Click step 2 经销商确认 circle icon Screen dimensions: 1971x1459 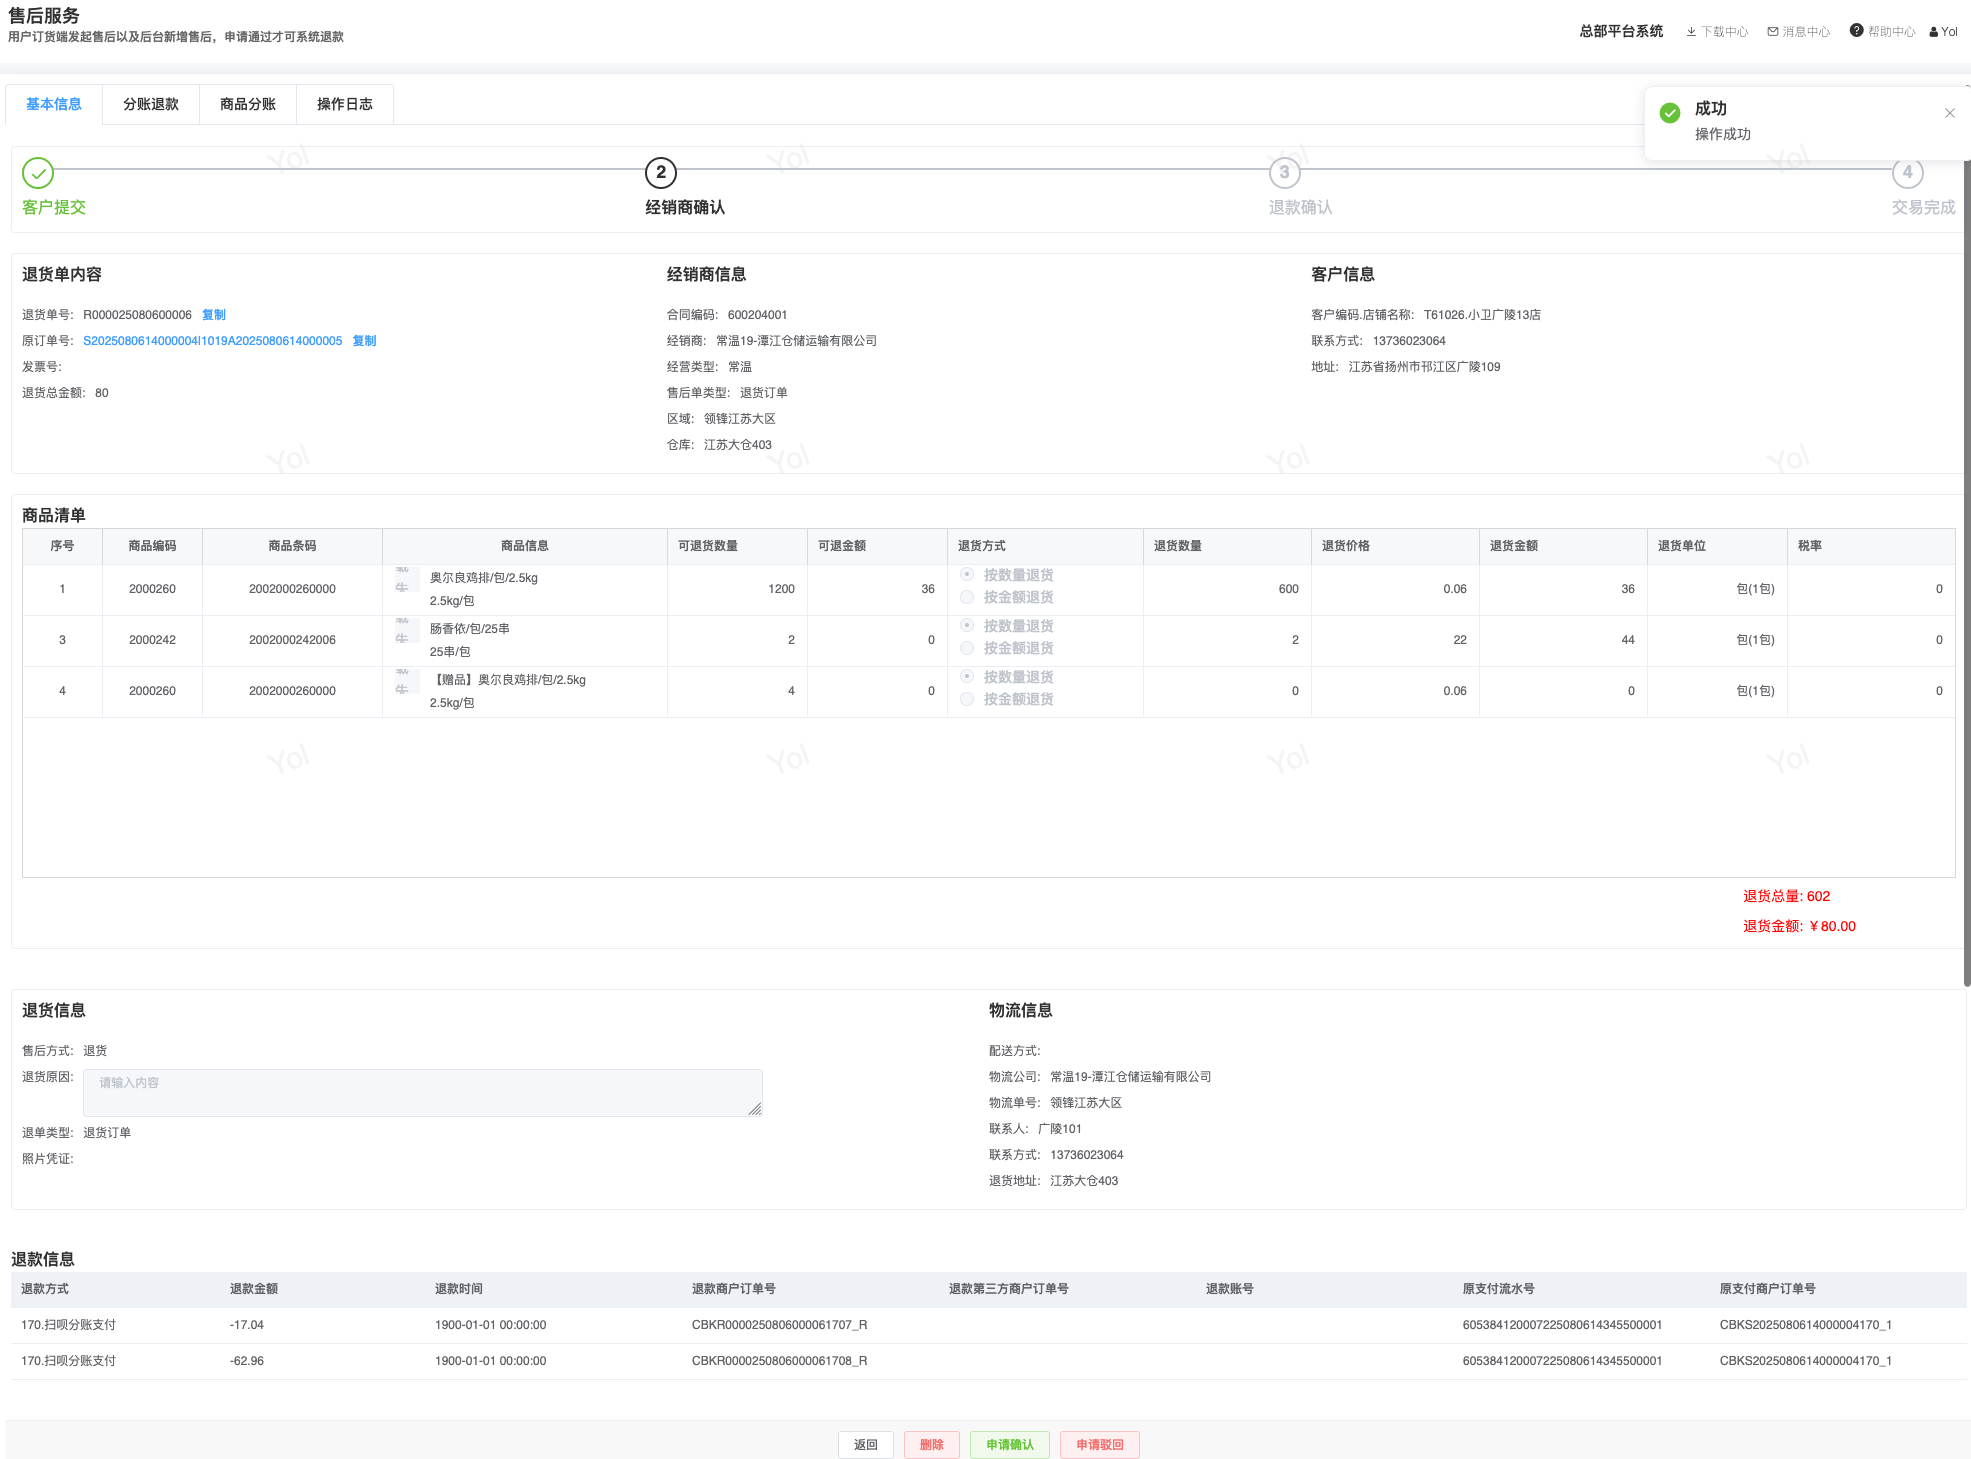[661, 173]
